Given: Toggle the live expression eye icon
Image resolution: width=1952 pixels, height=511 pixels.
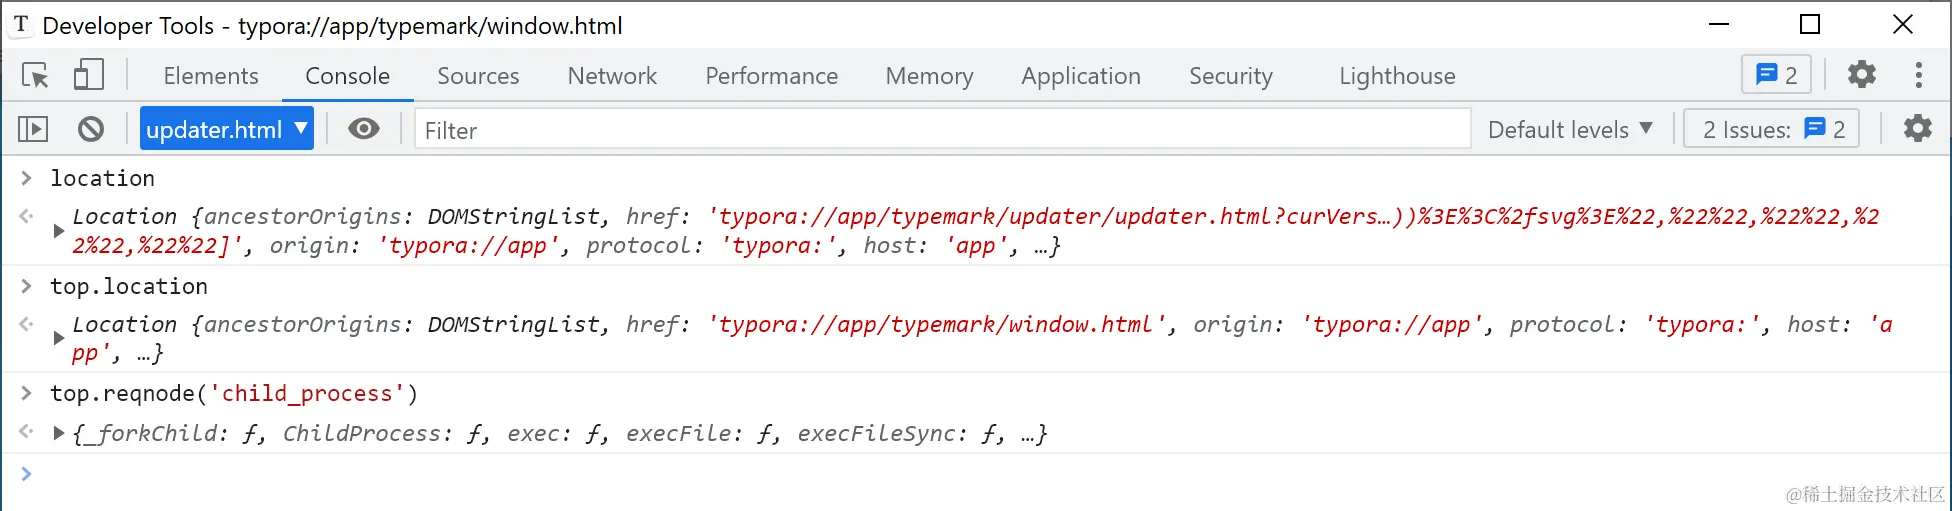Looking at the screenshot, I should tap(363, 129).
